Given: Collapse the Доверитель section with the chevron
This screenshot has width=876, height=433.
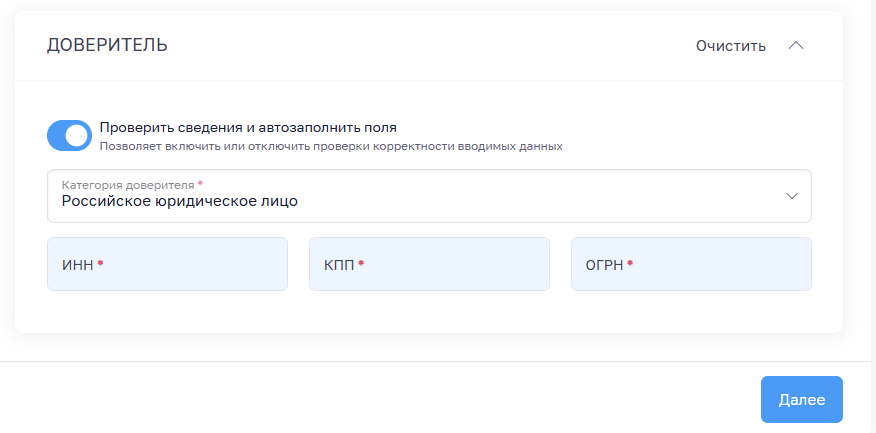Looking at the screenshot, I should (x=796, y=45).
